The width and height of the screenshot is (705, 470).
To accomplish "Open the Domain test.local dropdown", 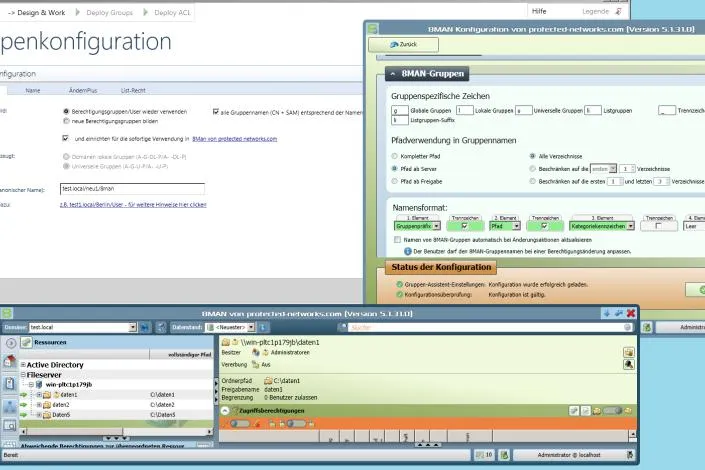I will point(133,327).
